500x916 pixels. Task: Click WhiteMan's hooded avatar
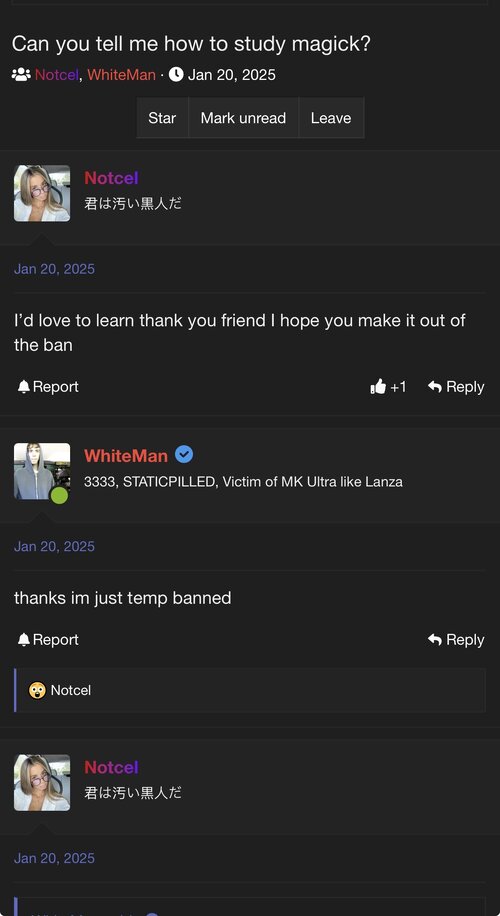coord(42,471)
